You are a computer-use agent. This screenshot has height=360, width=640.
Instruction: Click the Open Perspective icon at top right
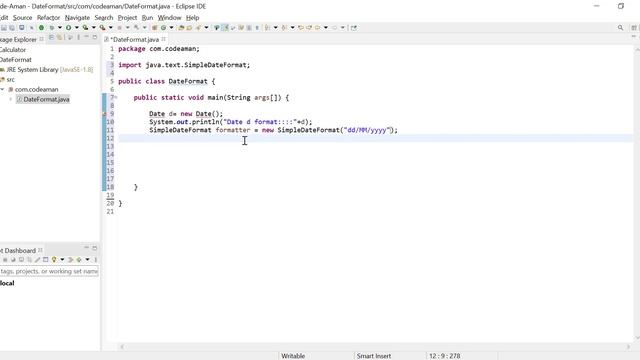click(x=634, y=28)
